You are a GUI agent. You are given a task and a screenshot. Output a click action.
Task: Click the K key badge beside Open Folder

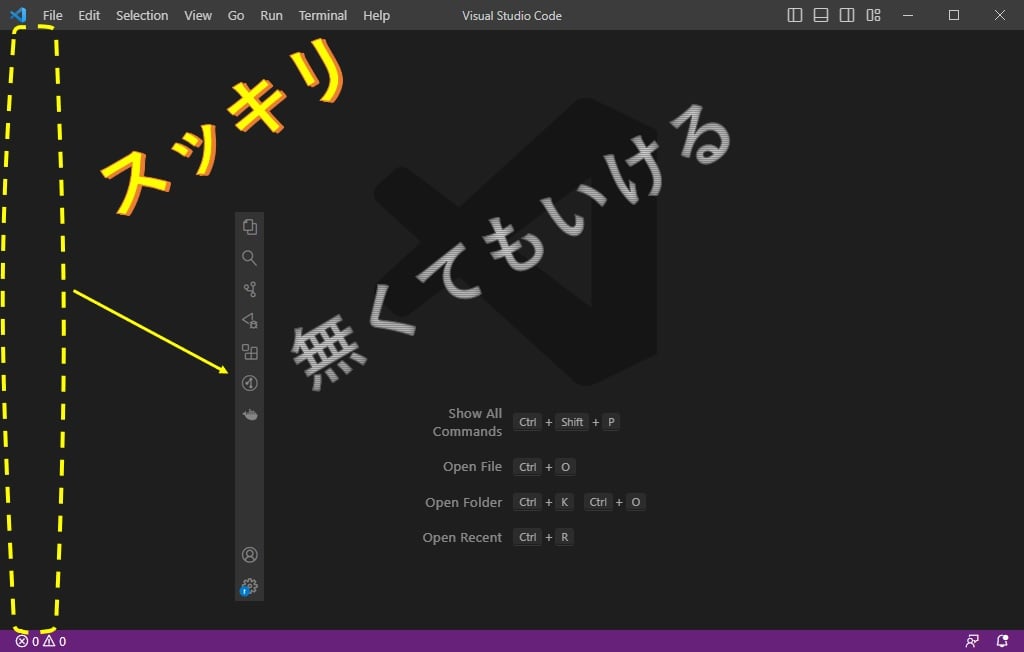pos(564,502)
